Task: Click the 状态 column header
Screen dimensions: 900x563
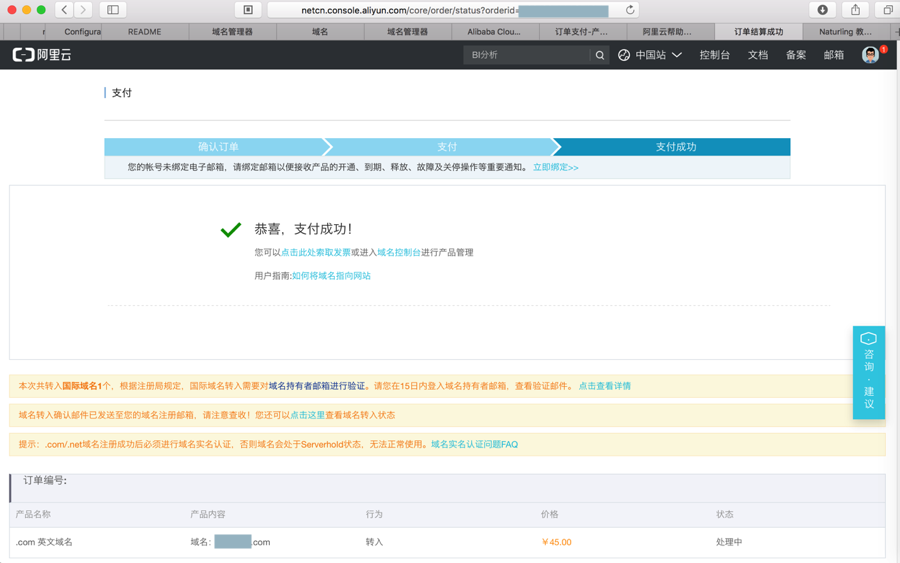Action: tap(724, 514)
